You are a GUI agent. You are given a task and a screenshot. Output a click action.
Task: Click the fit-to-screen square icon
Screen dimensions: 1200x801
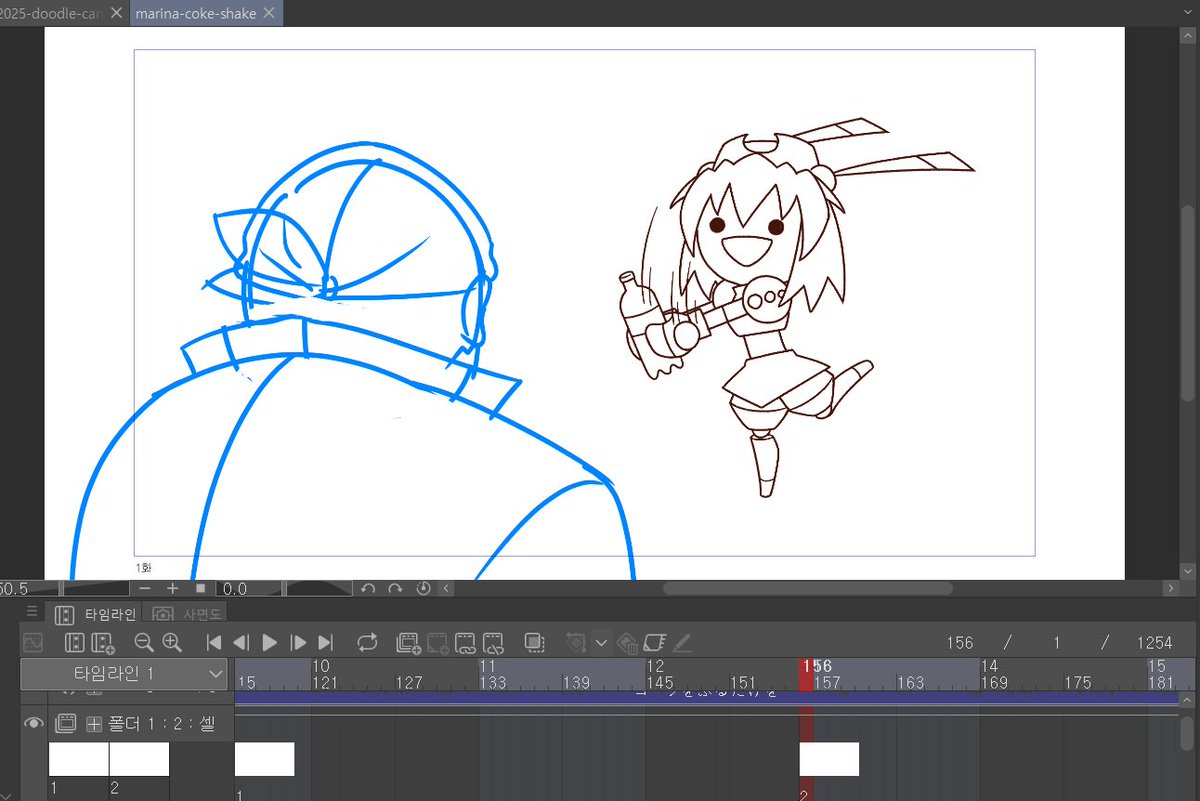200,589
